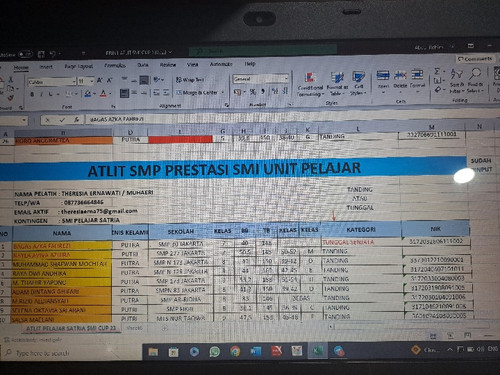Open Word from the taskbar
The width and height of the screenshot is (500, 375).
(x=256, y=351)
